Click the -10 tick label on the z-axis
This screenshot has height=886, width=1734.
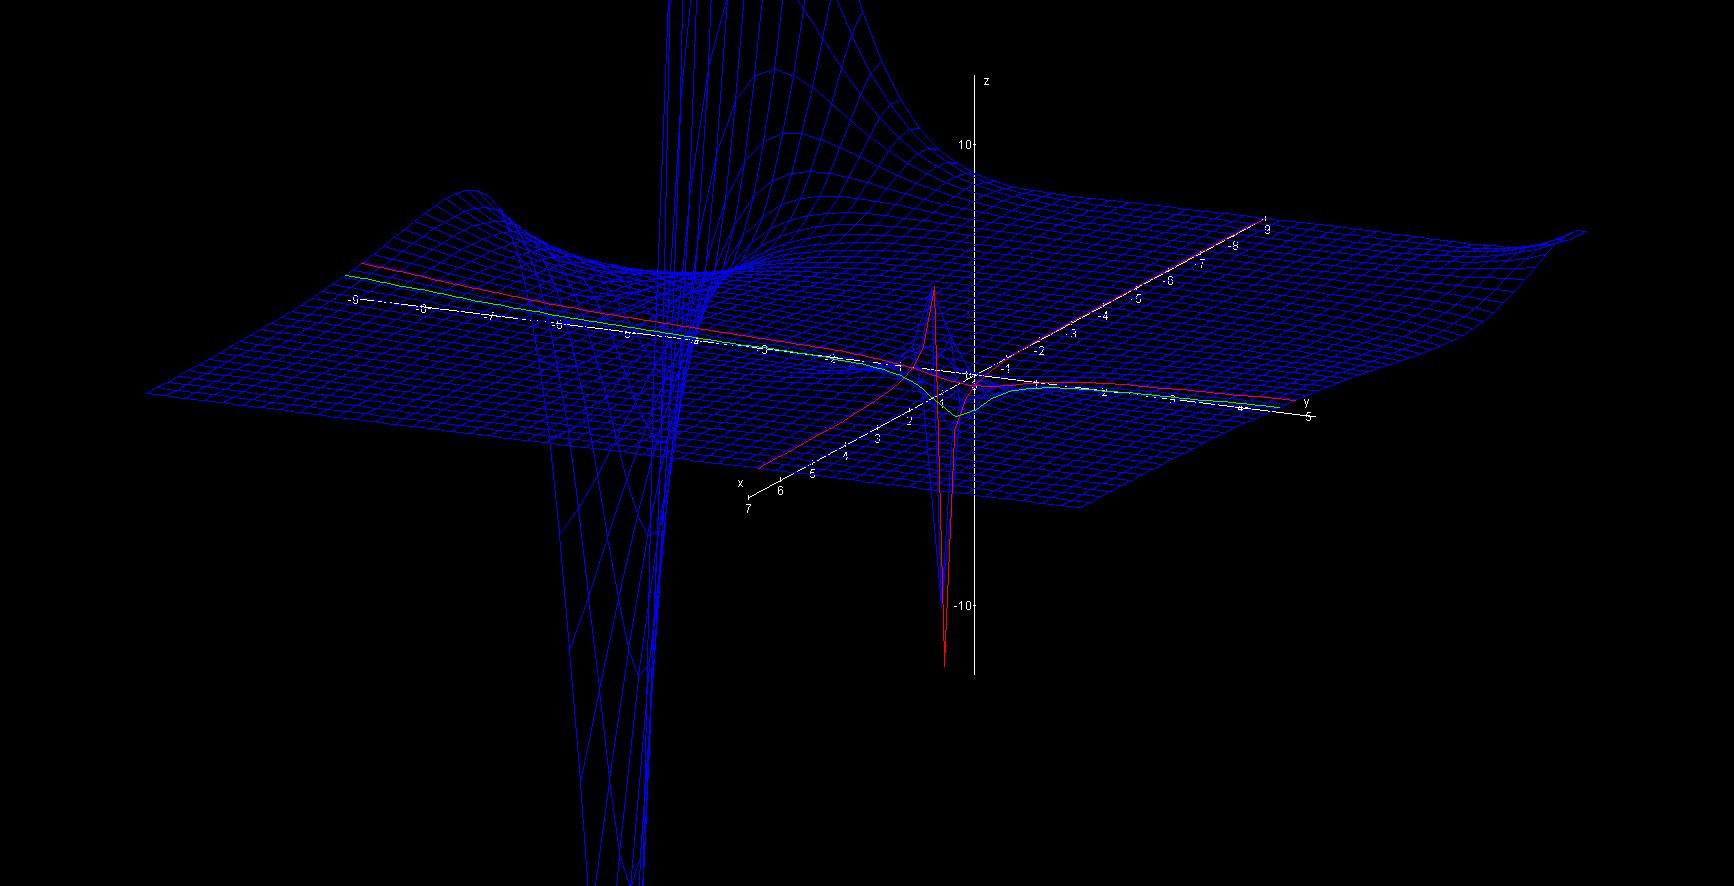(x=962, y=606)
